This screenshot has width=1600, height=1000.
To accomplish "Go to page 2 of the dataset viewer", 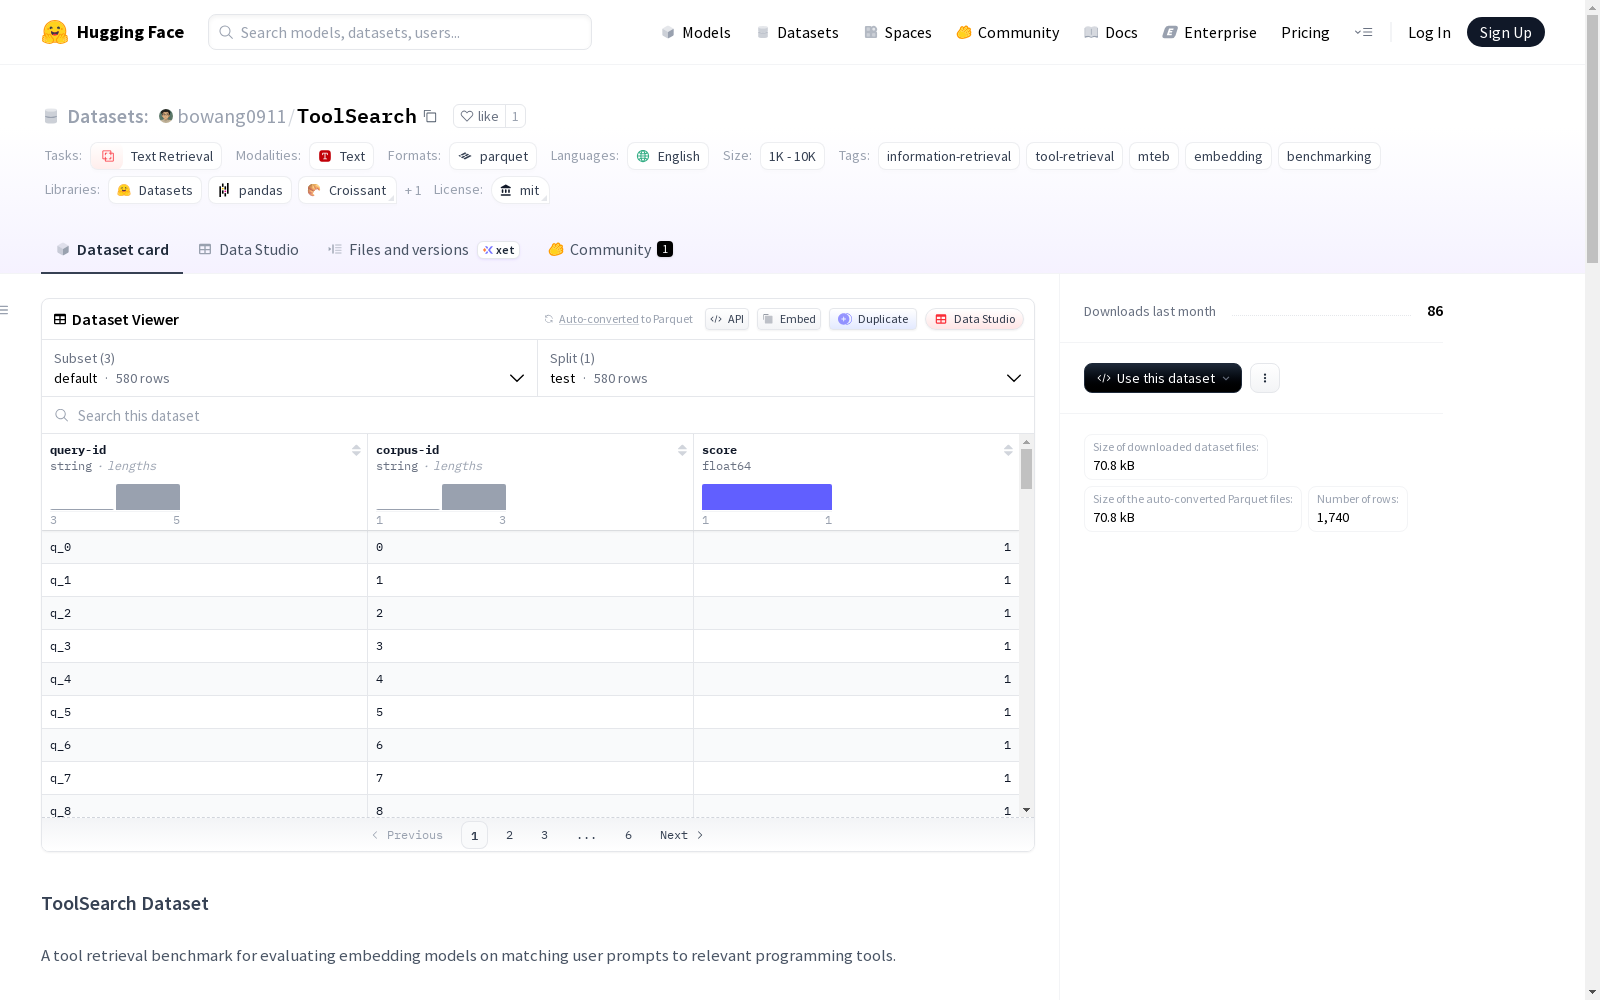I will 509,835.
